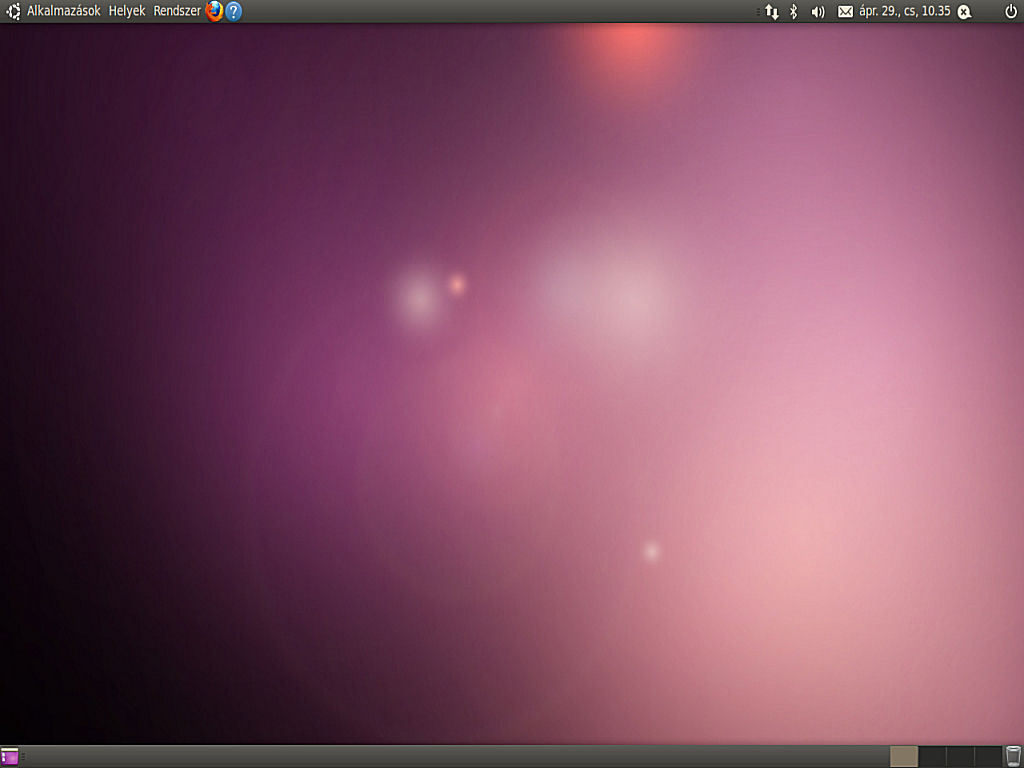The image size is (1024, 768).
Task: Open the messaging envelope indicator menu
Action: [847, 11]
